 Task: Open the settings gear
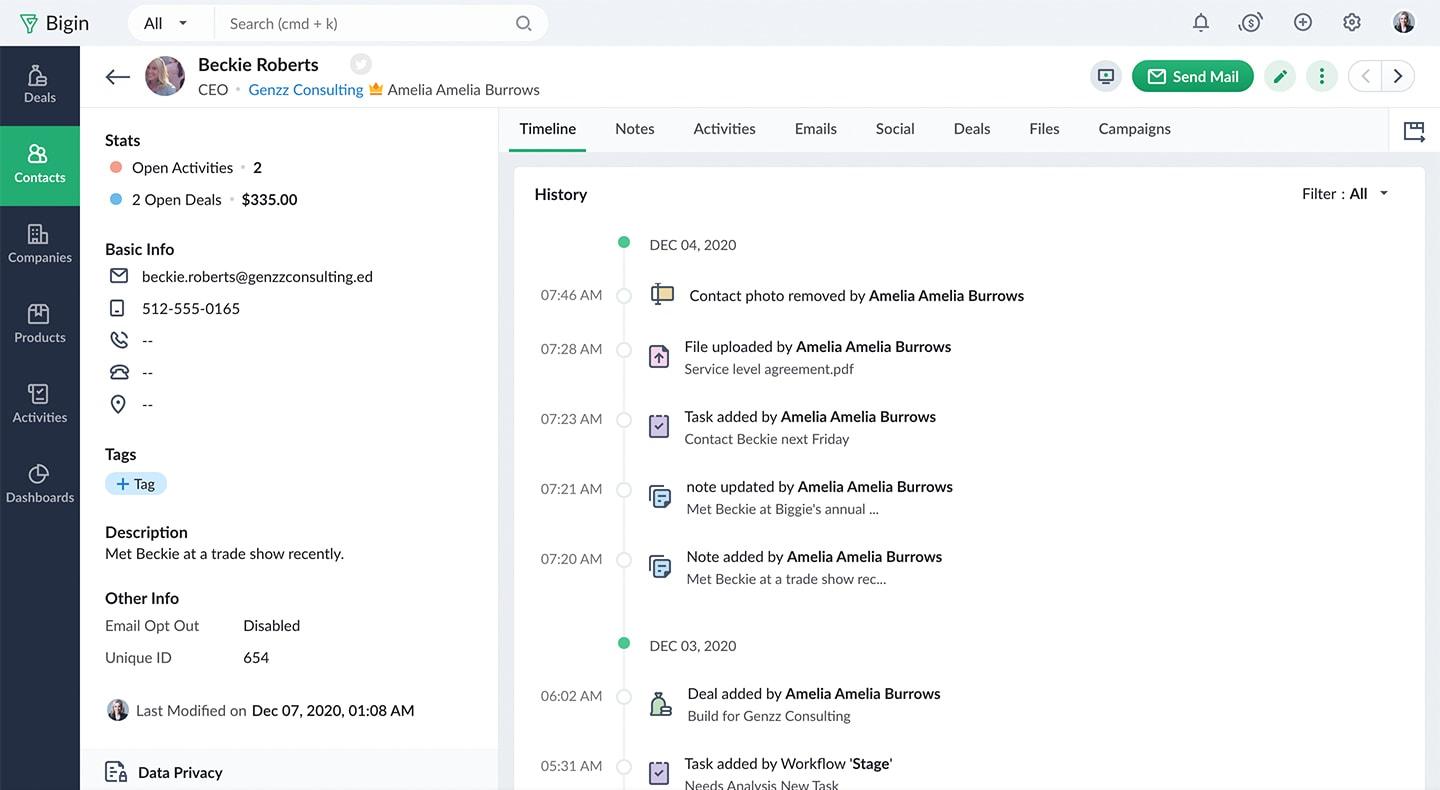pos(1352,23)
